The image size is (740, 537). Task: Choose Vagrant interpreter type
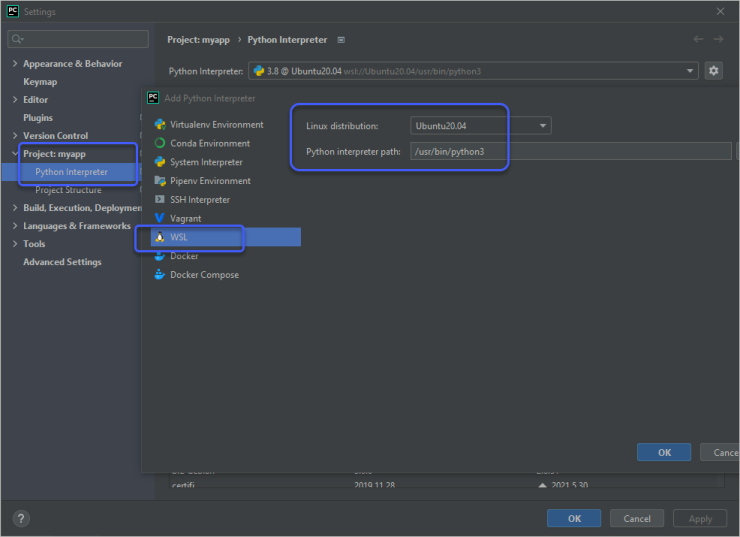(x=185, y=218)
